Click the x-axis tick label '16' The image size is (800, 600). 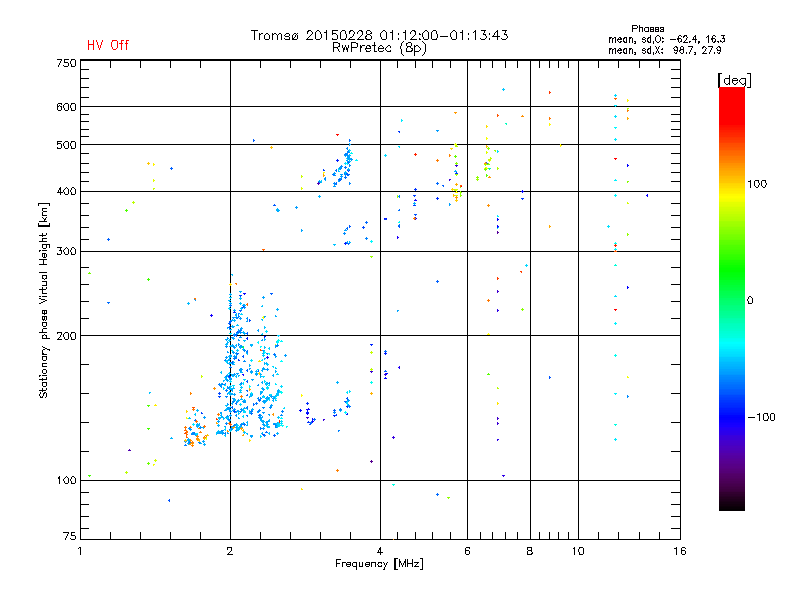[x=680, y=551]
